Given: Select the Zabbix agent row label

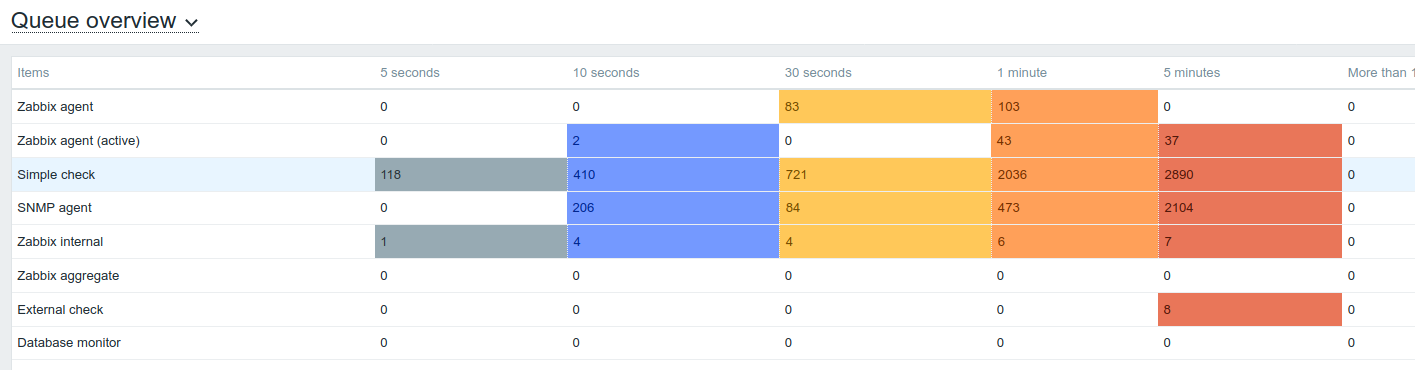Looking at the screenshot, I should (x=56, y=107).
